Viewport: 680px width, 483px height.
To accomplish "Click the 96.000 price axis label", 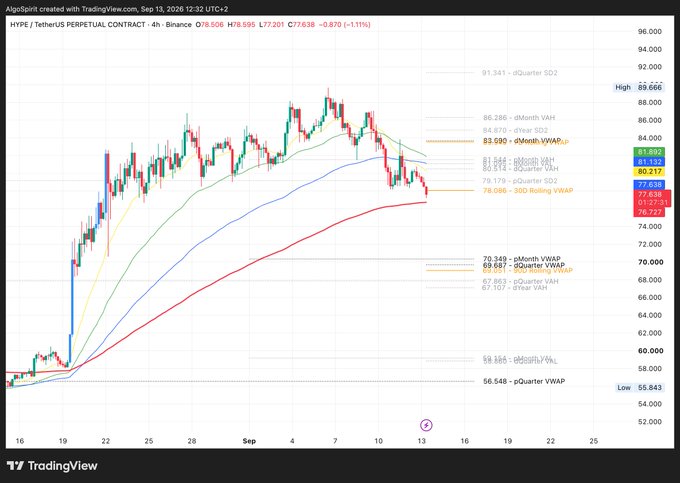I will pyautogui.click(x=650, y=31).
